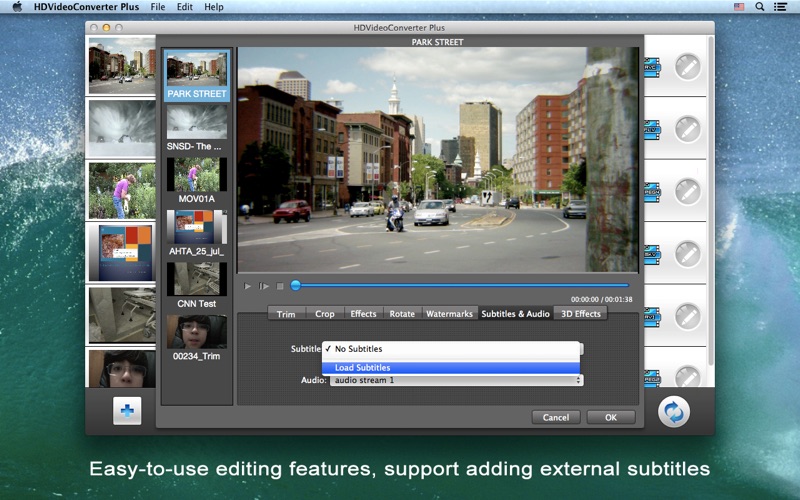Click the edit pencil for the colorful slide video row
Viewport: 800px width, 500px height.
pos(688,254)
